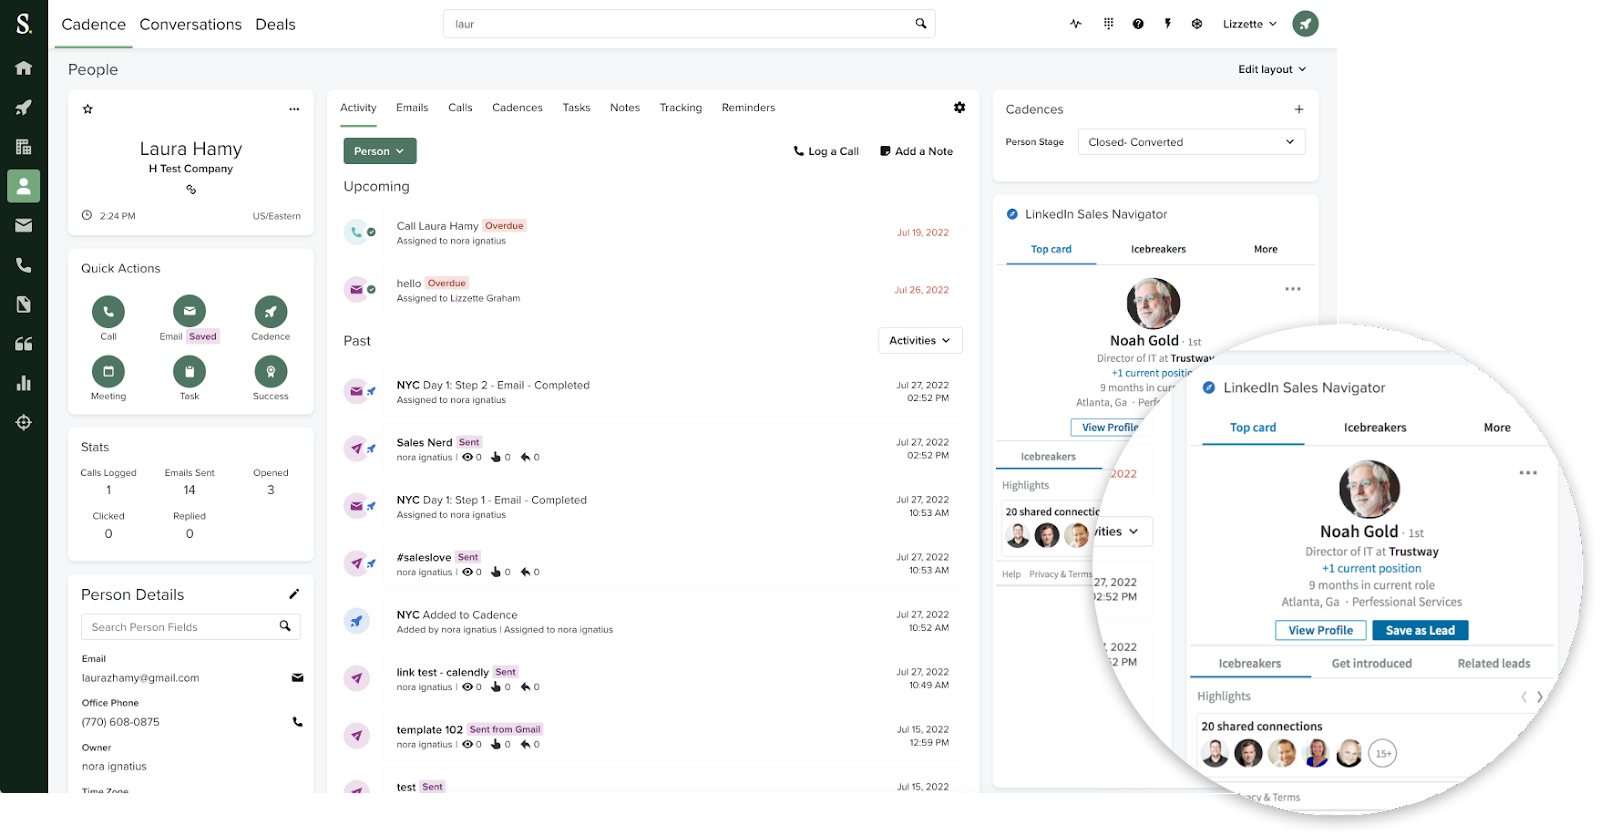Click the Success quick action icon
The width and height of the screenshot is (1600, 836).
pyautogui.click(x=270, y=372)
